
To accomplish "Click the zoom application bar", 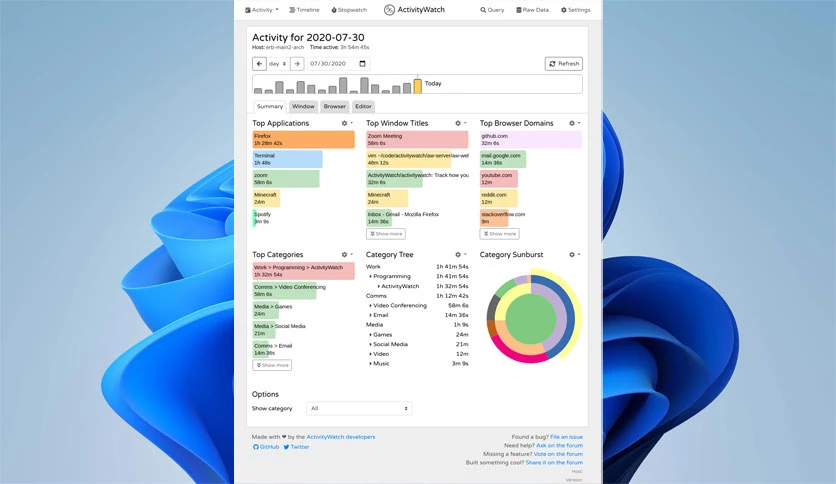I will [286, 179].
